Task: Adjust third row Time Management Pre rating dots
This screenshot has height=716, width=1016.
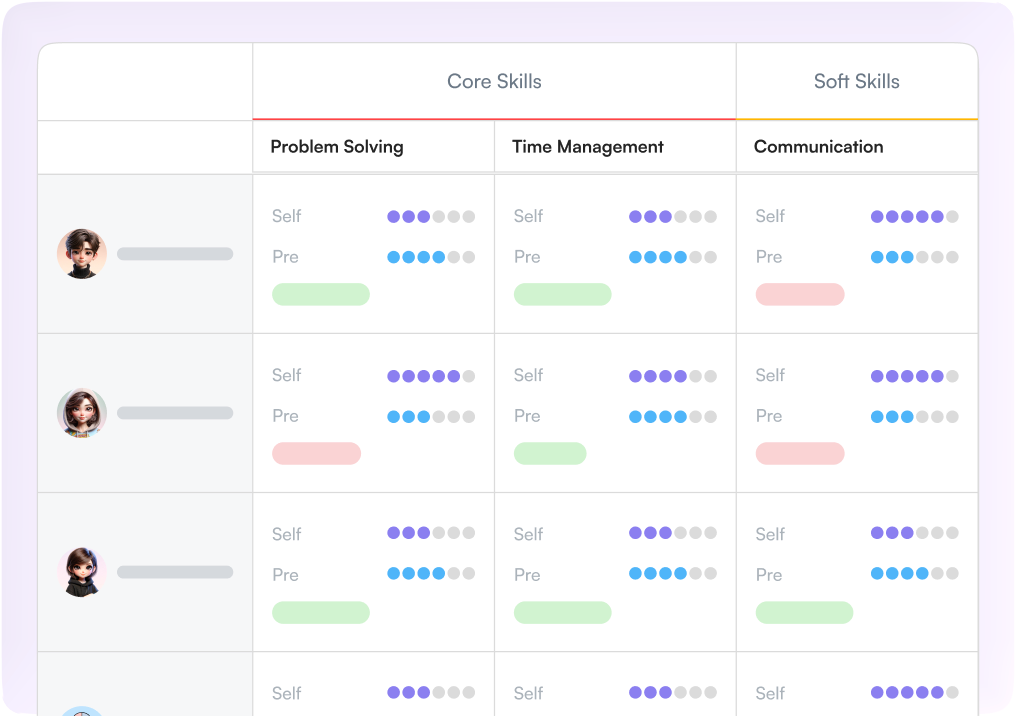Action: [x=673, y=573]
